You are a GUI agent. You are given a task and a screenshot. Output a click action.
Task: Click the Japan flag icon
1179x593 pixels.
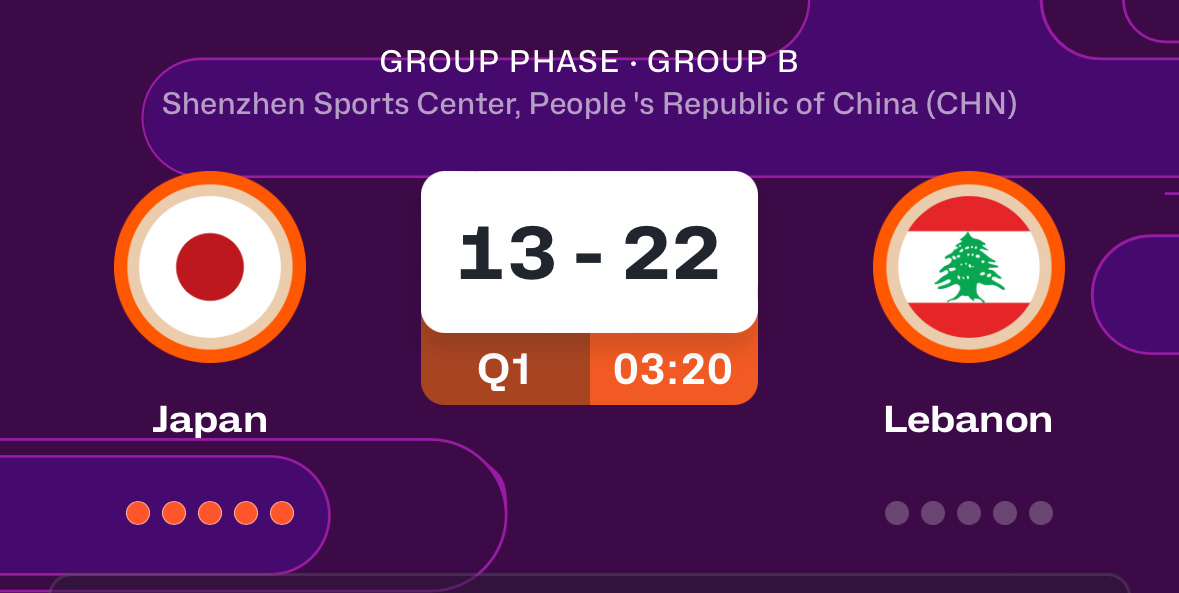point(210,267)
